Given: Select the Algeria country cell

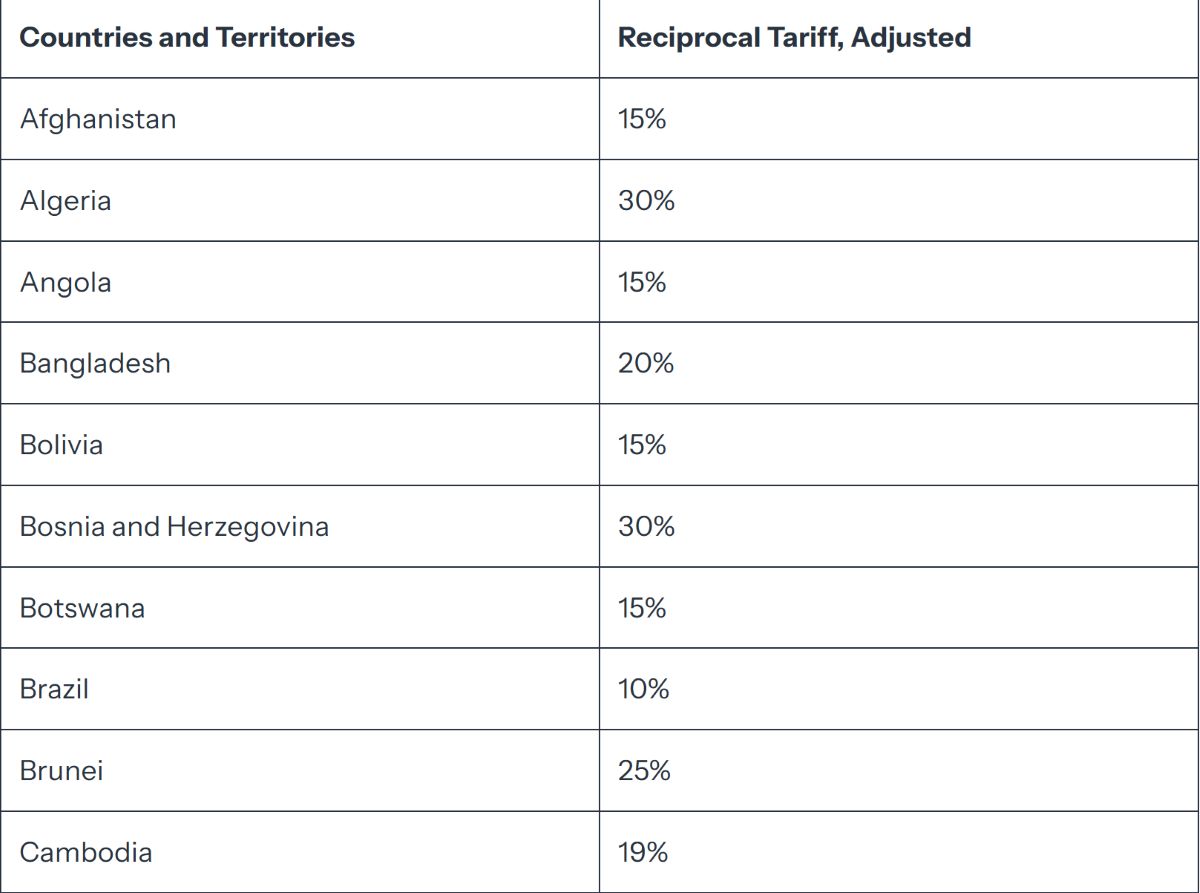Looking at the screenshot, I should coord(65,201).
